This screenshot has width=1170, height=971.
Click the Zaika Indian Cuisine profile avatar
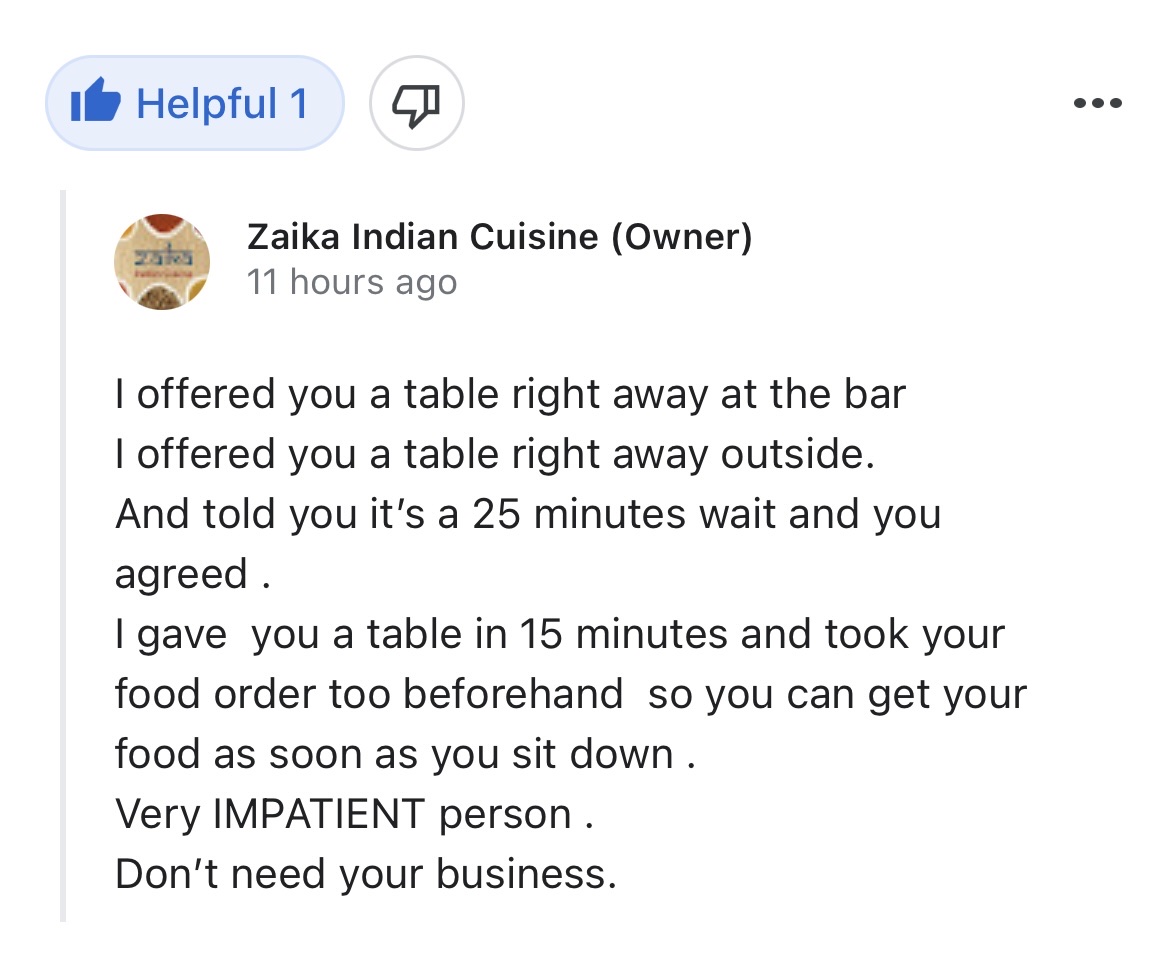(163, 261)
